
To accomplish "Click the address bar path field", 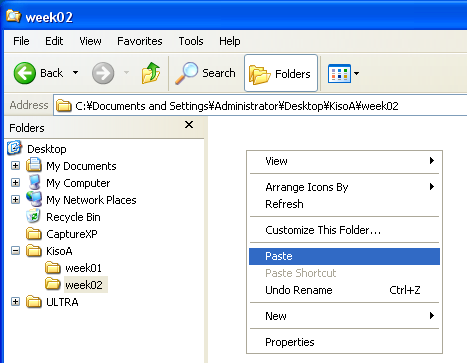I will [x=260, y=106].
